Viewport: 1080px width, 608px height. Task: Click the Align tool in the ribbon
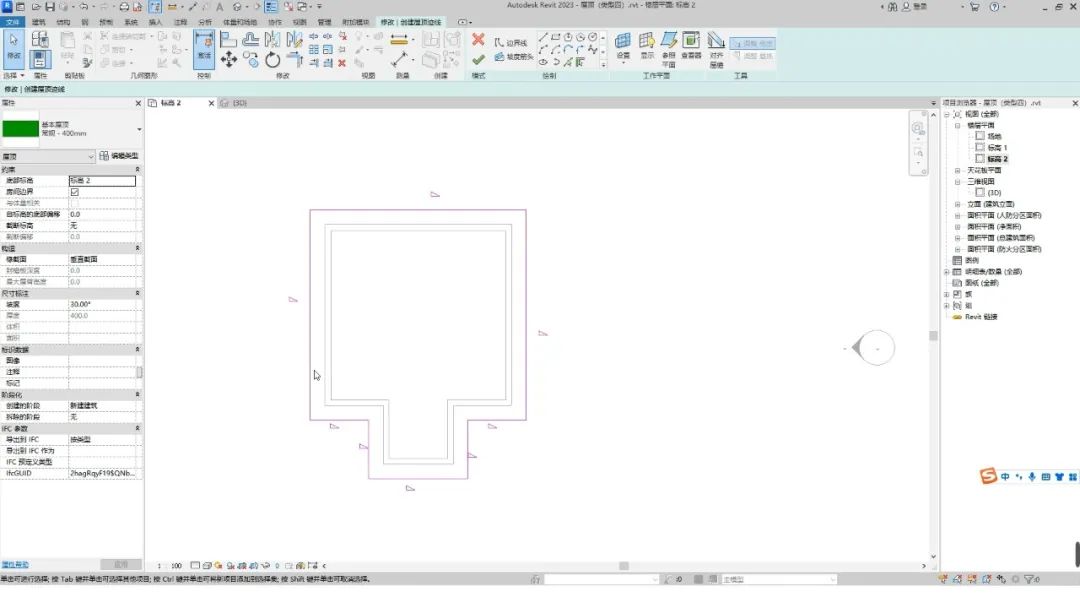pyautogui.click(x=228, y=40)
